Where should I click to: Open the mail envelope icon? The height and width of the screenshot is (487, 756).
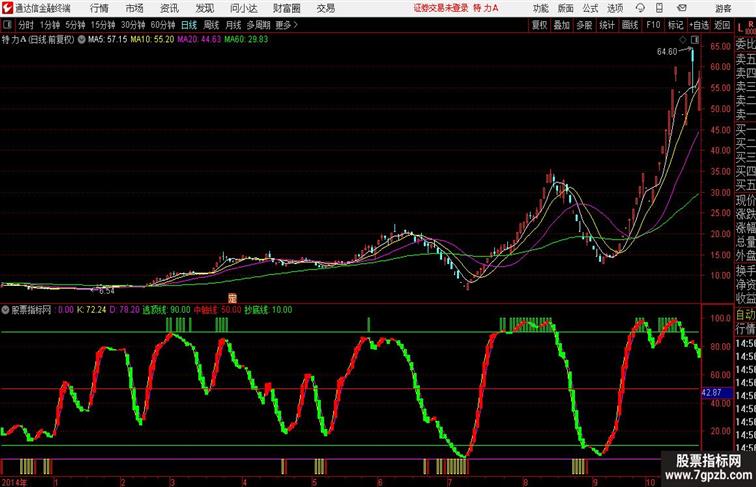682,8
